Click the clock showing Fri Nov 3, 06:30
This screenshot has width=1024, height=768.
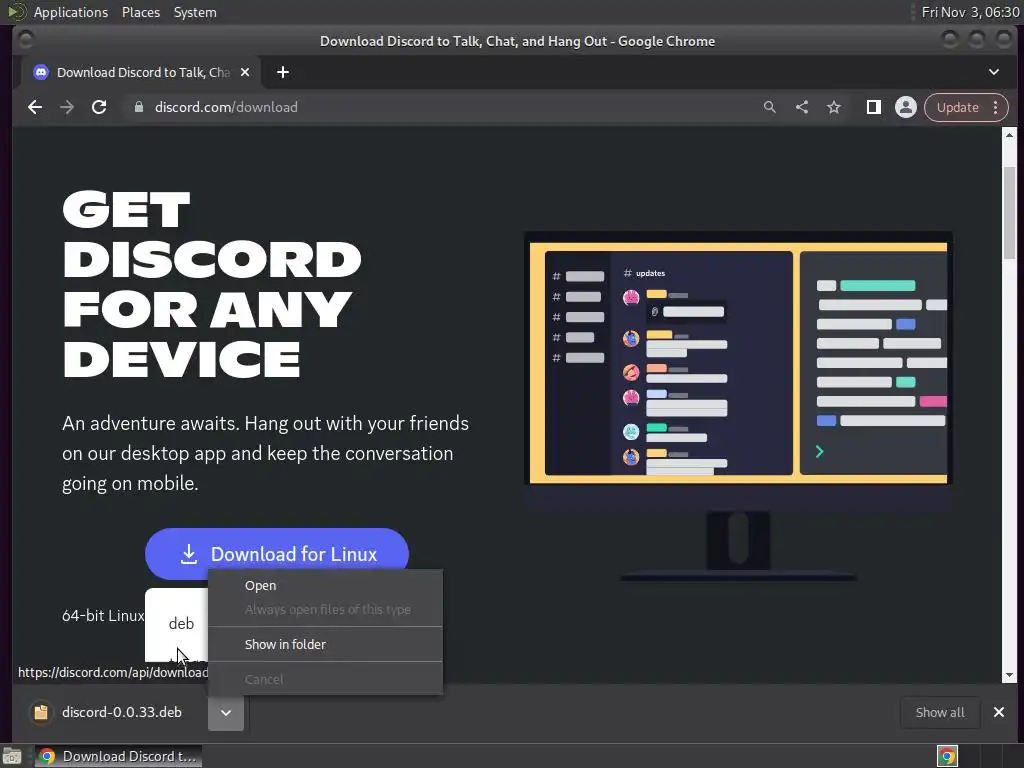tap(970, 12)
